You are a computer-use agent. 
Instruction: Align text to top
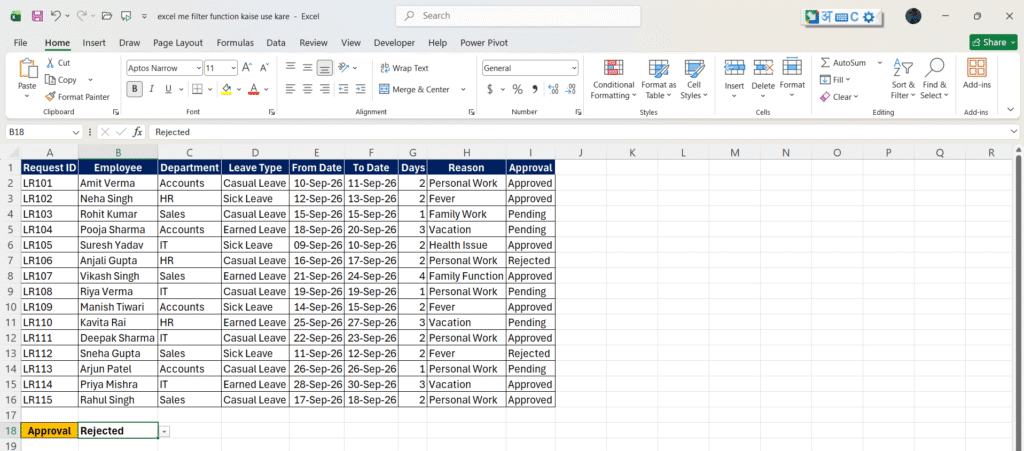pos(290,67)
